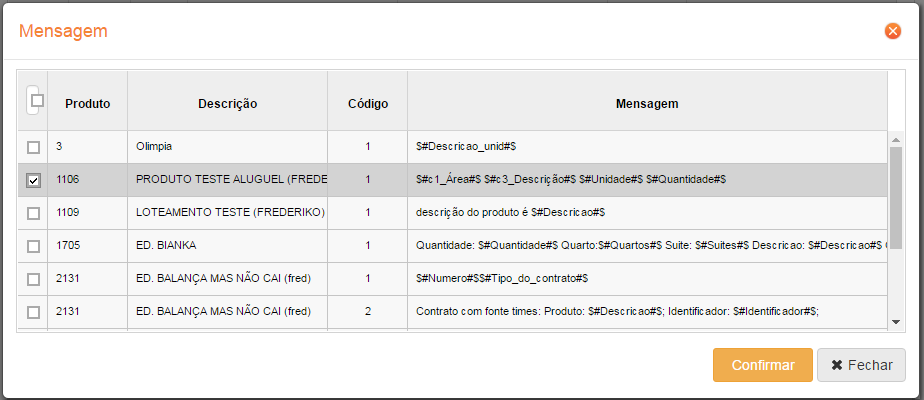
Task: Check the box for product 3 Olimpia
Action: point(33,147)
